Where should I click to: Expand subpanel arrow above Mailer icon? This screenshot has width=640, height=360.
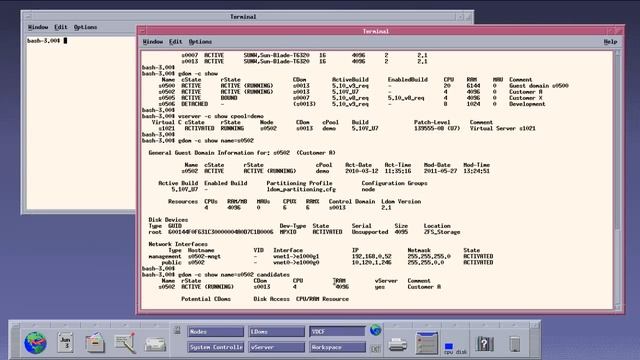(156, 325)
